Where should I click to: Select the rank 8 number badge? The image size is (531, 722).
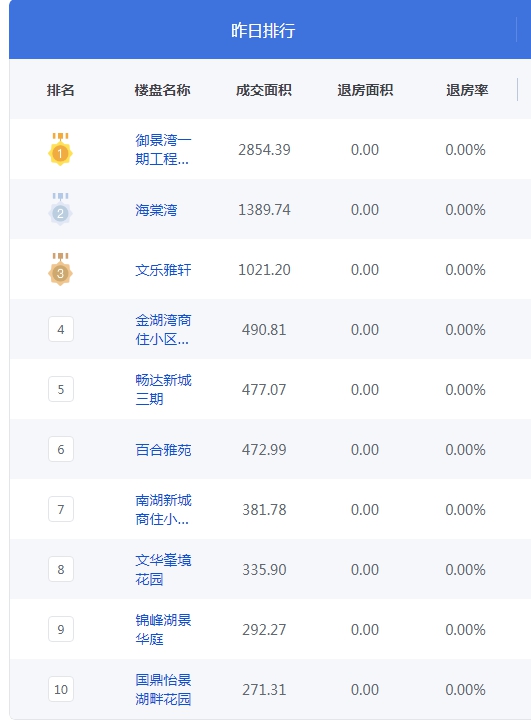[61, 569]
